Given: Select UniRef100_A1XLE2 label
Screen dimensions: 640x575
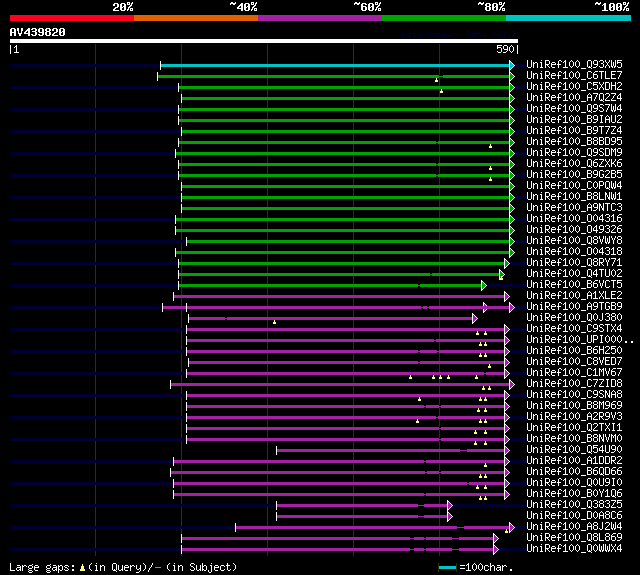Looking at the screenshot, I should coord(574,296).
